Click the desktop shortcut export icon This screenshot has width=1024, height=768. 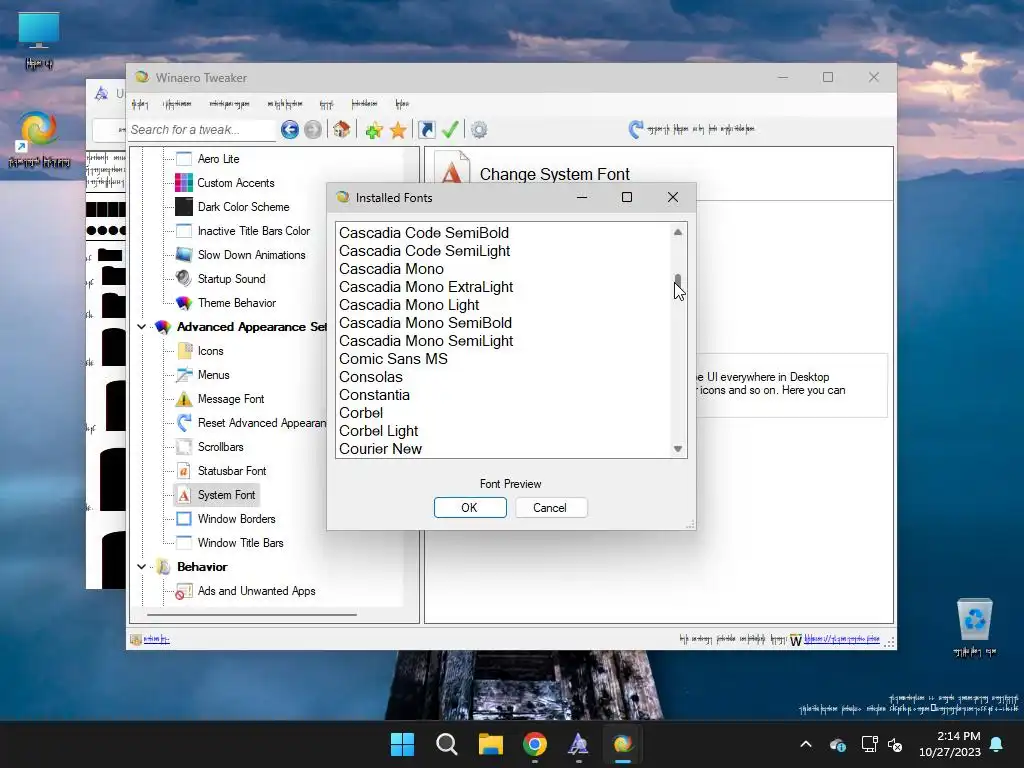[x=426, y=129]
